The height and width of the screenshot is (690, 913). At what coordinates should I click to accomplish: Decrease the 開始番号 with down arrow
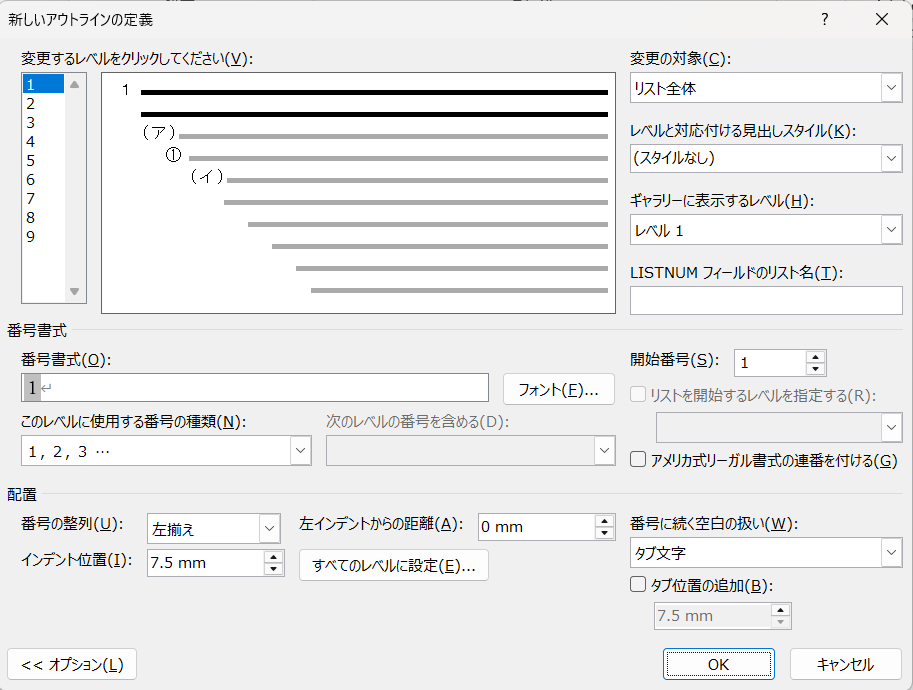816,369
